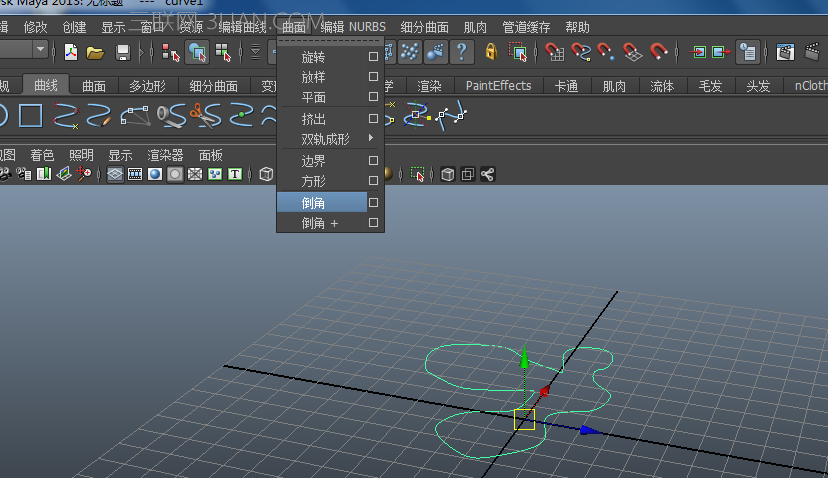Expand the collapsed toolbar section arrow

[141, 52]
